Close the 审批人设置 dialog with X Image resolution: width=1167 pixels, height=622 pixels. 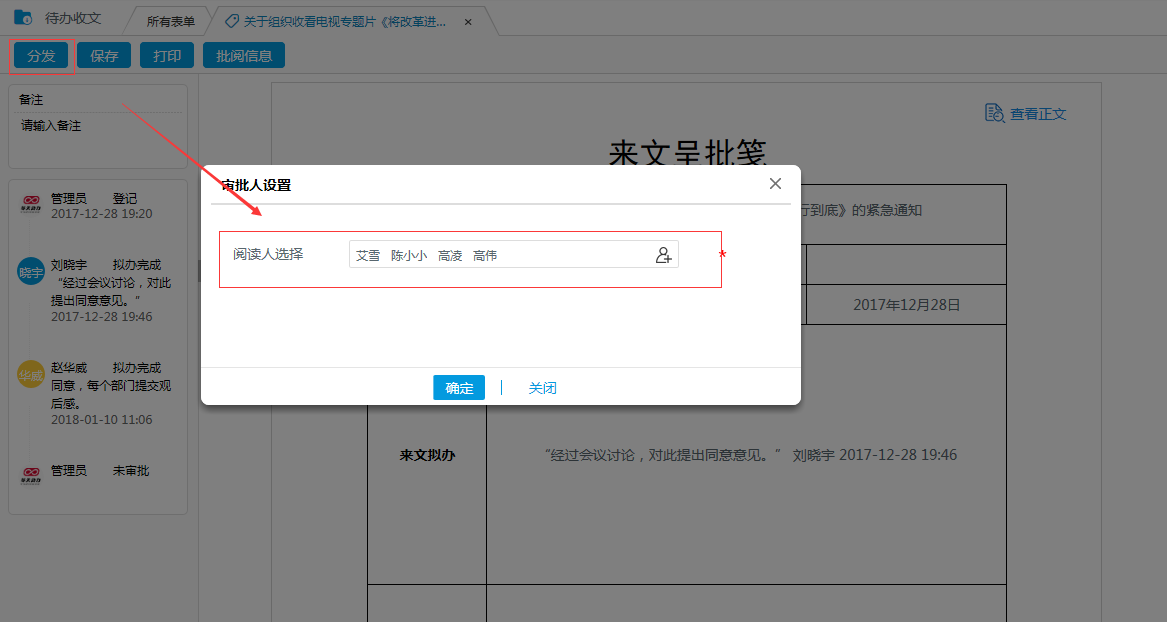(775, 183)
